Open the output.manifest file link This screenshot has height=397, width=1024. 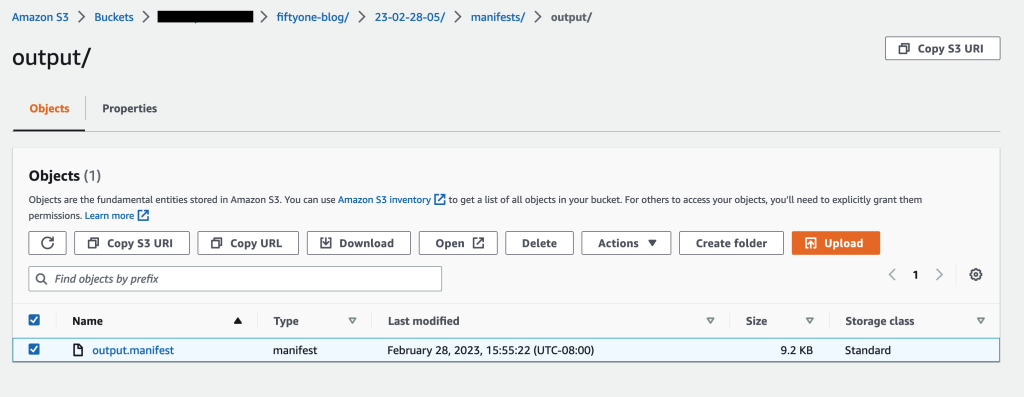coord(133,350)
